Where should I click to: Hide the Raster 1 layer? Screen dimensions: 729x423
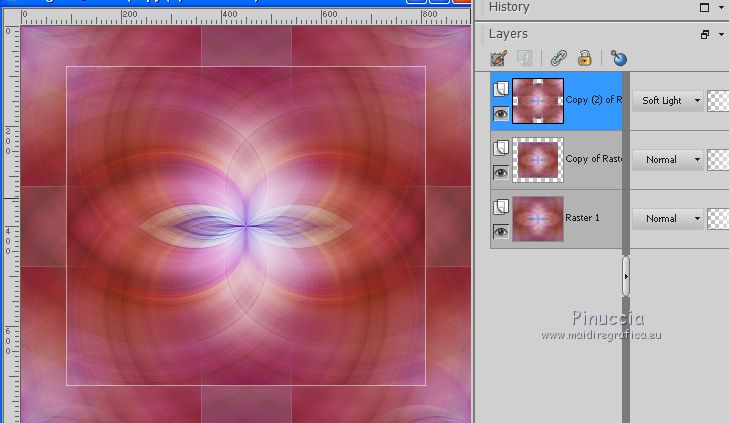(501, 231)
